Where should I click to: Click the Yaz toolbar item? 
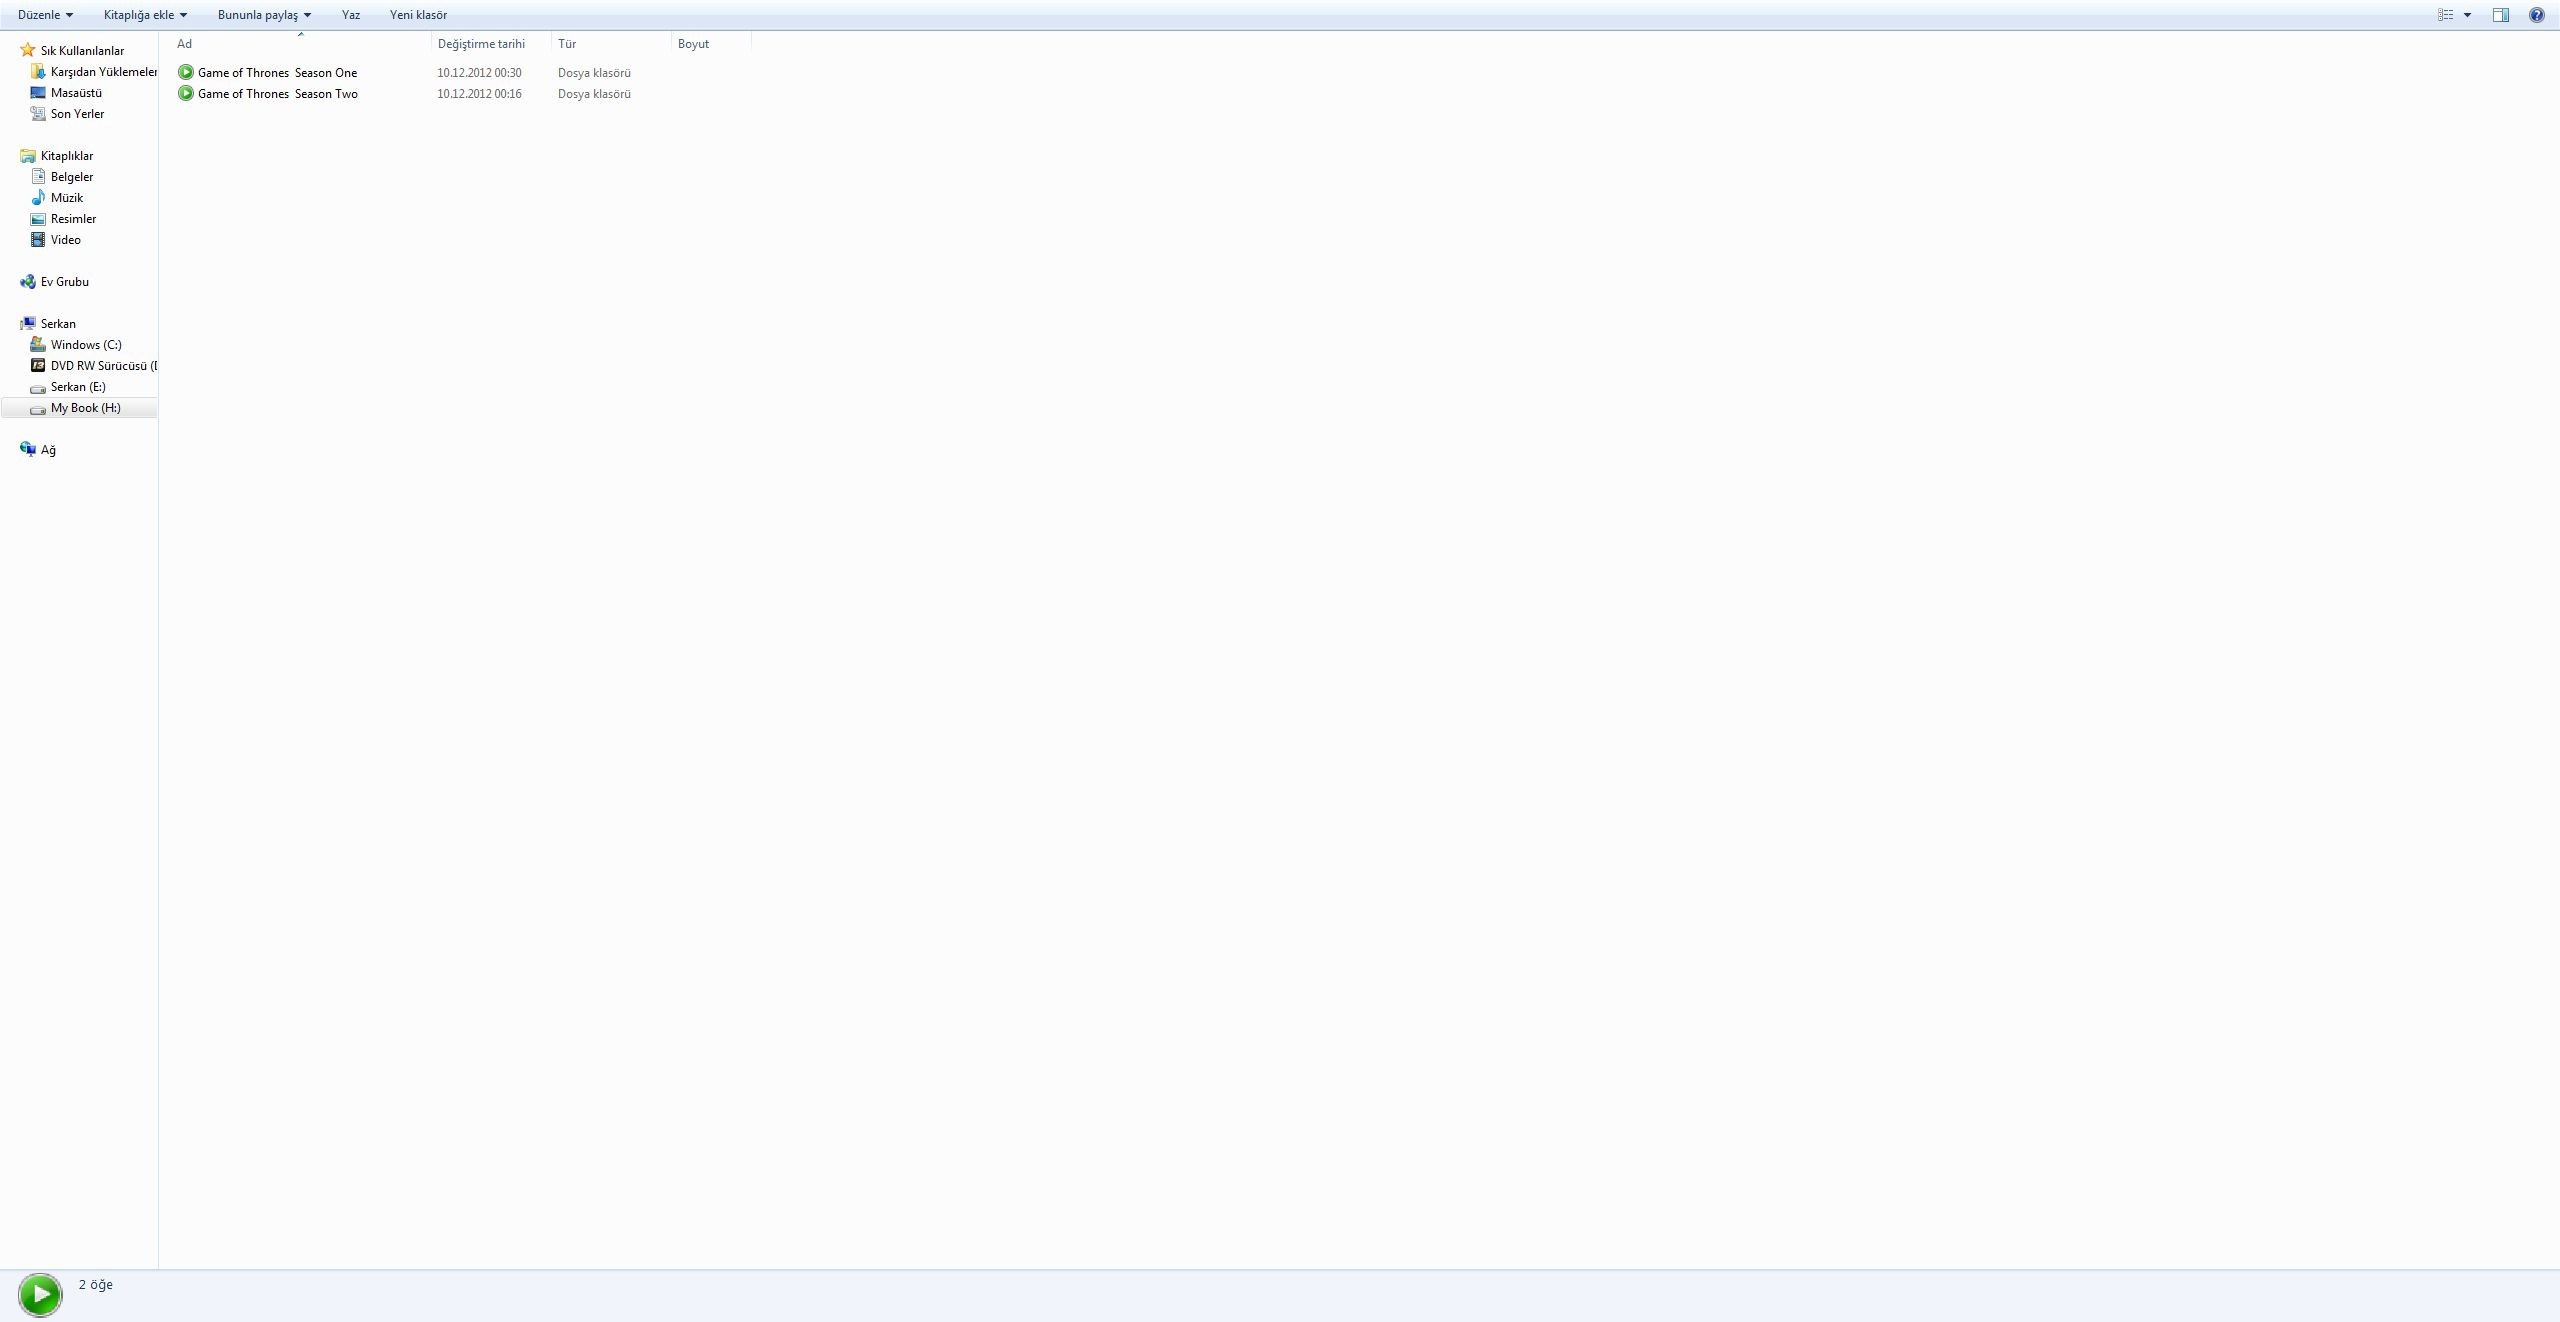click(351, 15)
